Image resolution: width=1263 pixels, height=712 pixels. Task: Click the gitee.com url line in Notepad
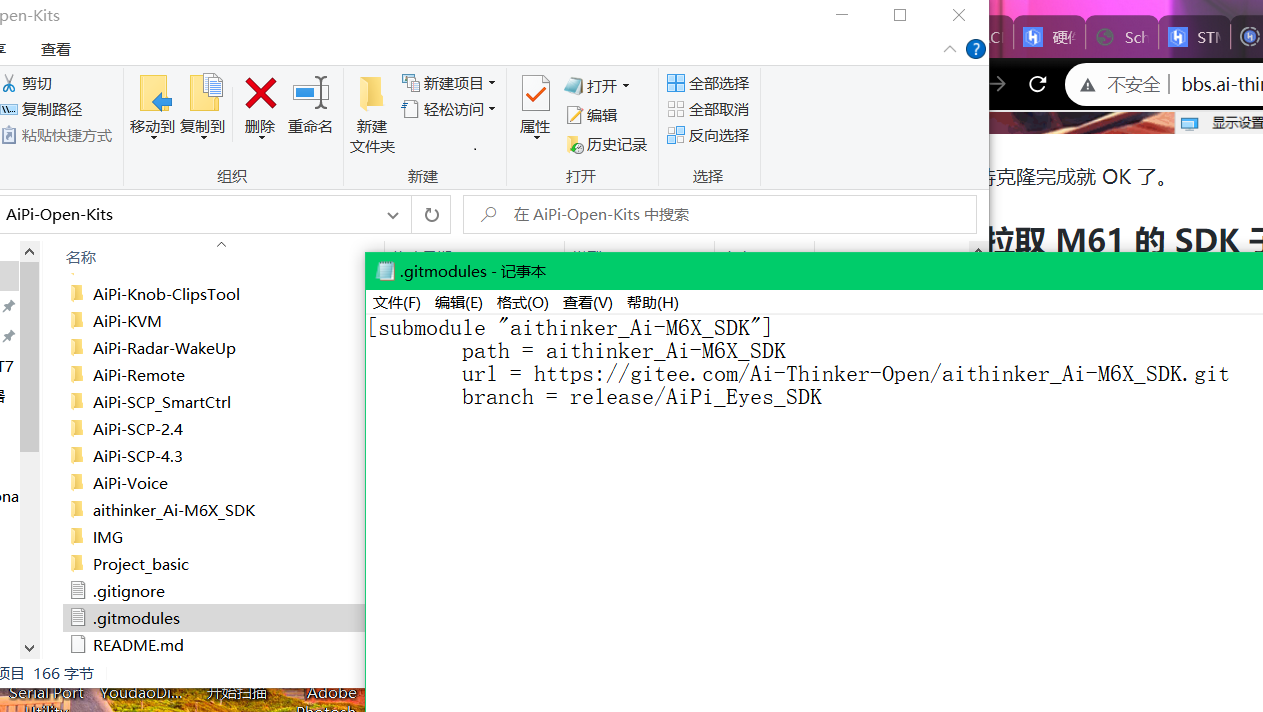click(845, 374)
